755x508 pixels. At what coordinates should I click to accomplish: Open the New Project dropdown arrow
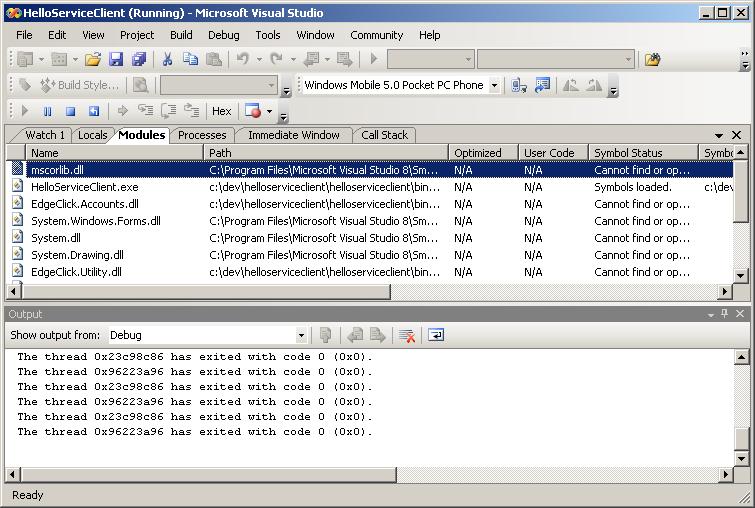(x=41, y=59)
